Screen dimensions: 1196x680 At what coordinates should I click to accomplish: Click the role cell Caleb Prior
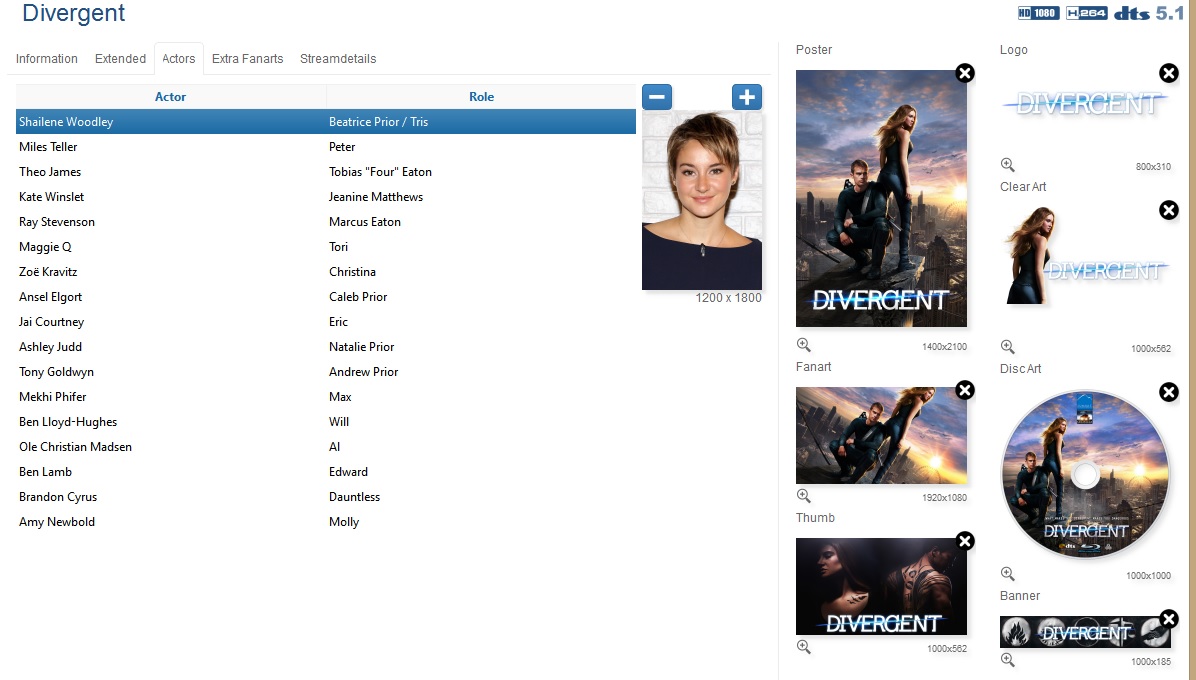[x=358, y=297]
